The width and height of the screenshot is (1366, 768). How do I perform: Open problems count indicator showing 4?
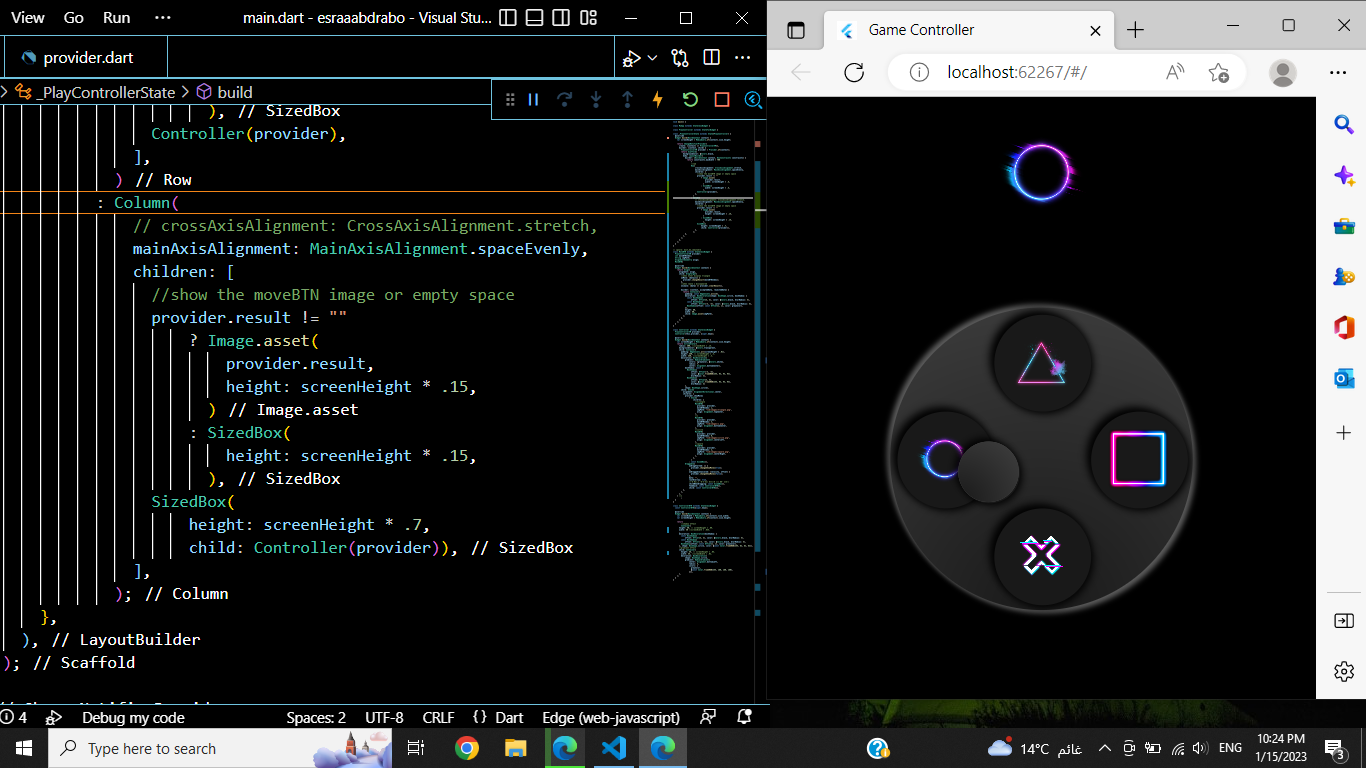(x=15, y=717)
